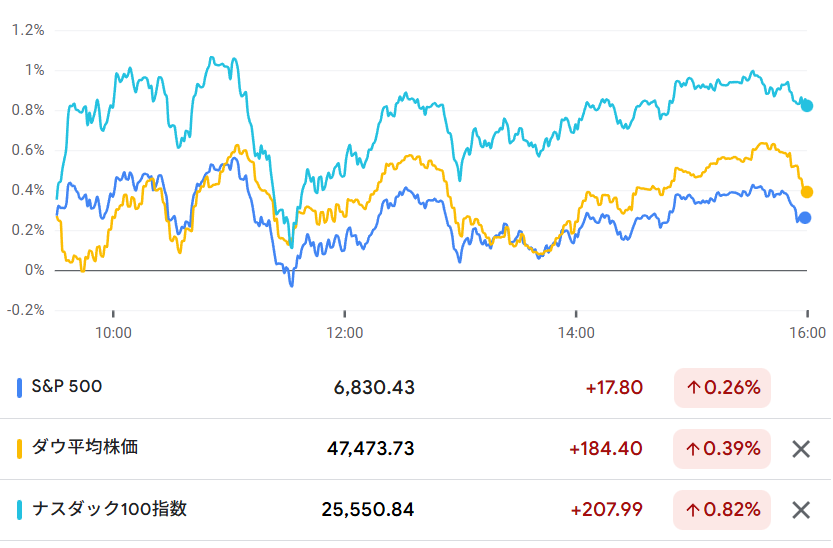Click the S&P 500 price 6,830.43
The height and width of the screenshot is (548, 833).
[374, 388]
